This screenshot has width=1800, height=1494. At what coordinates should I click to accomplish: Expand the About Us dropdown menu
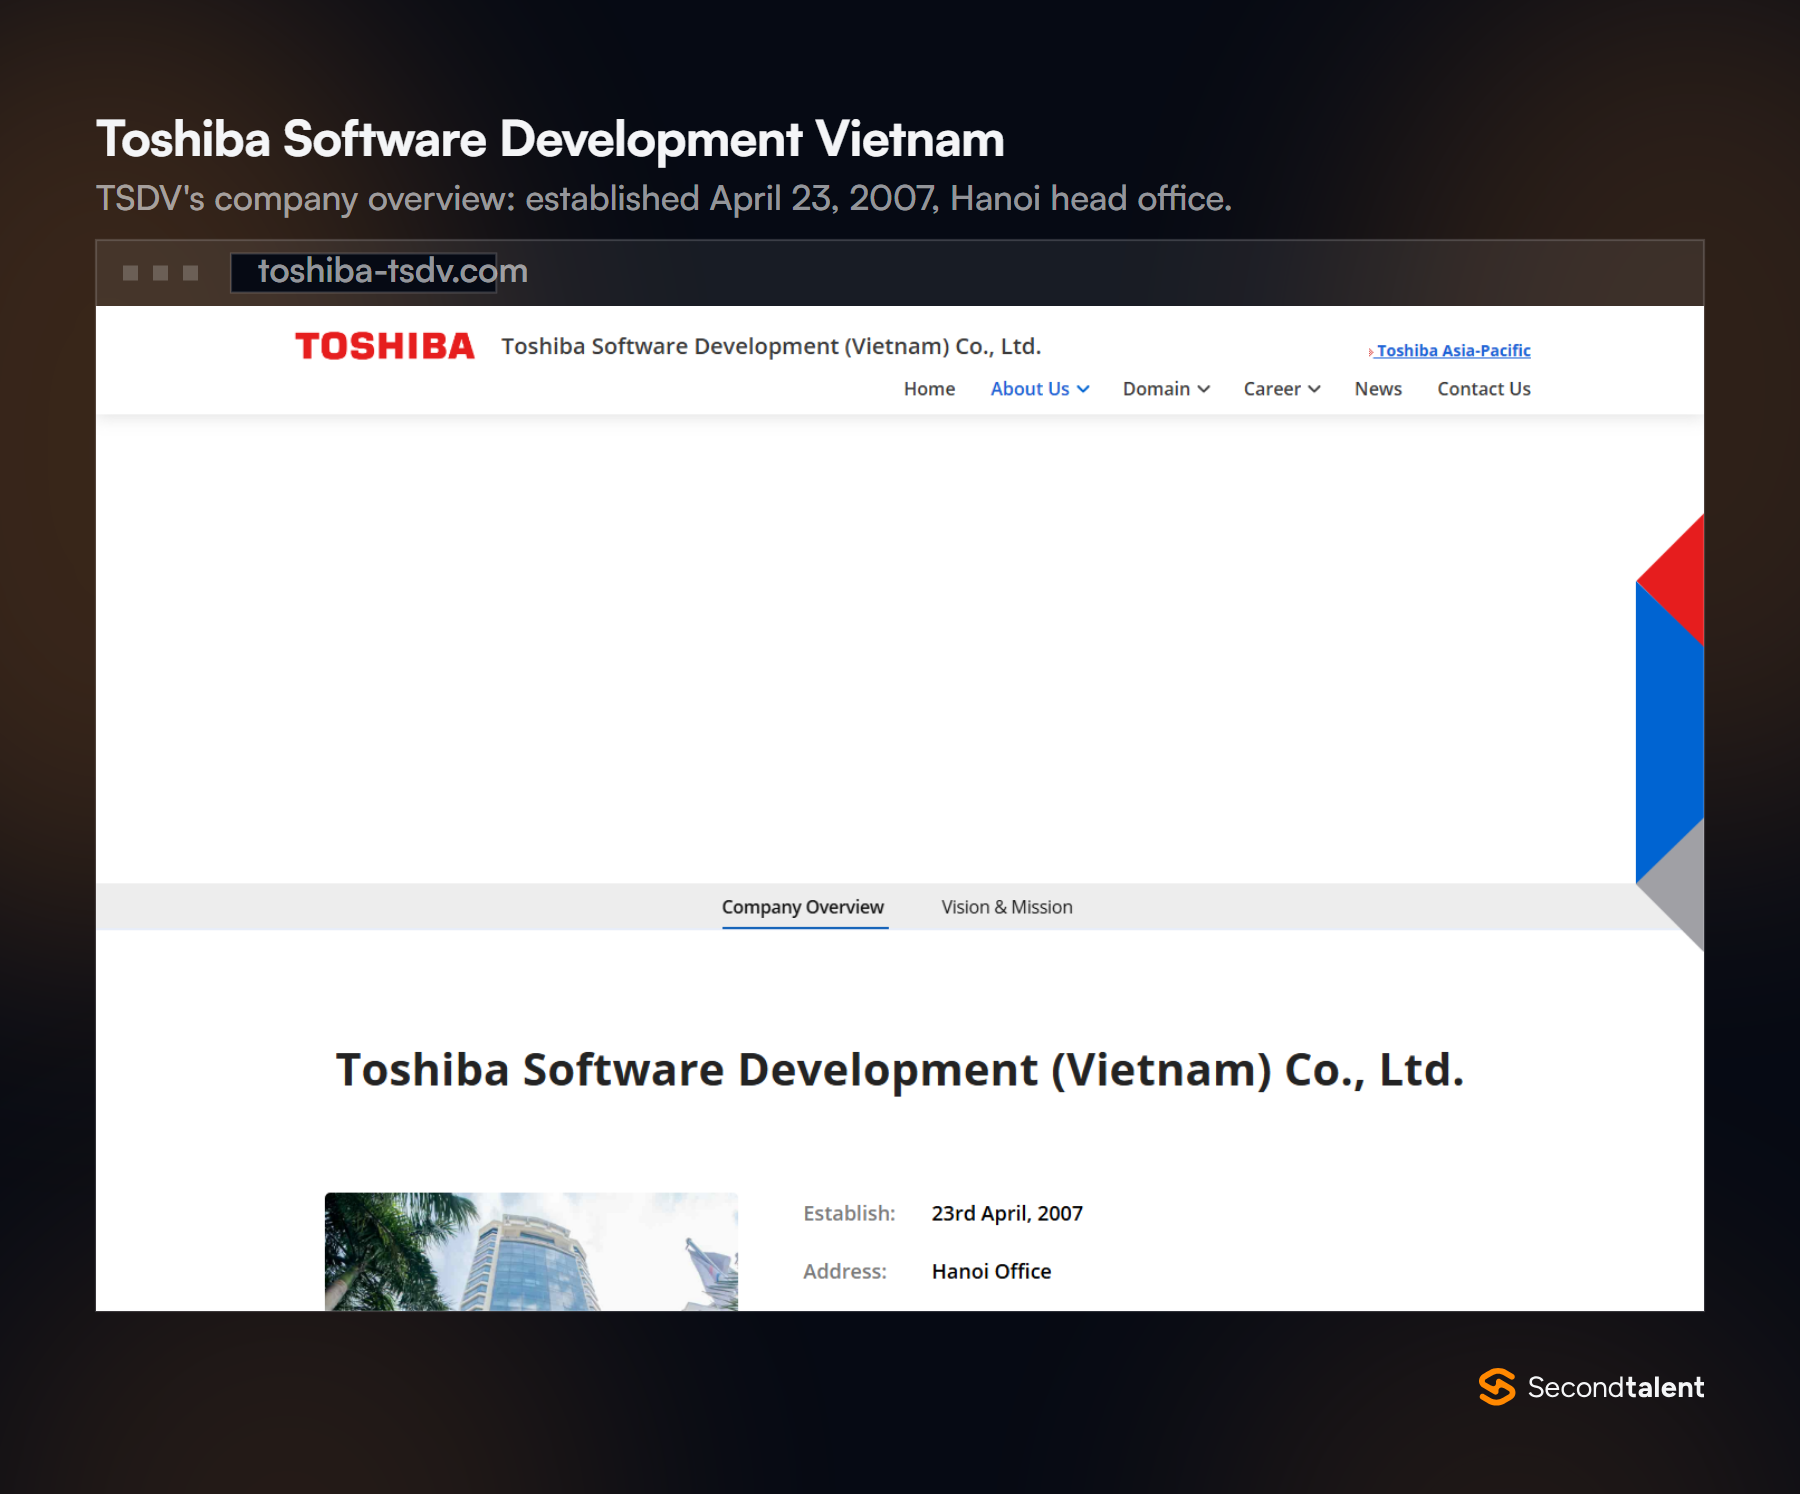(1040, 389)
